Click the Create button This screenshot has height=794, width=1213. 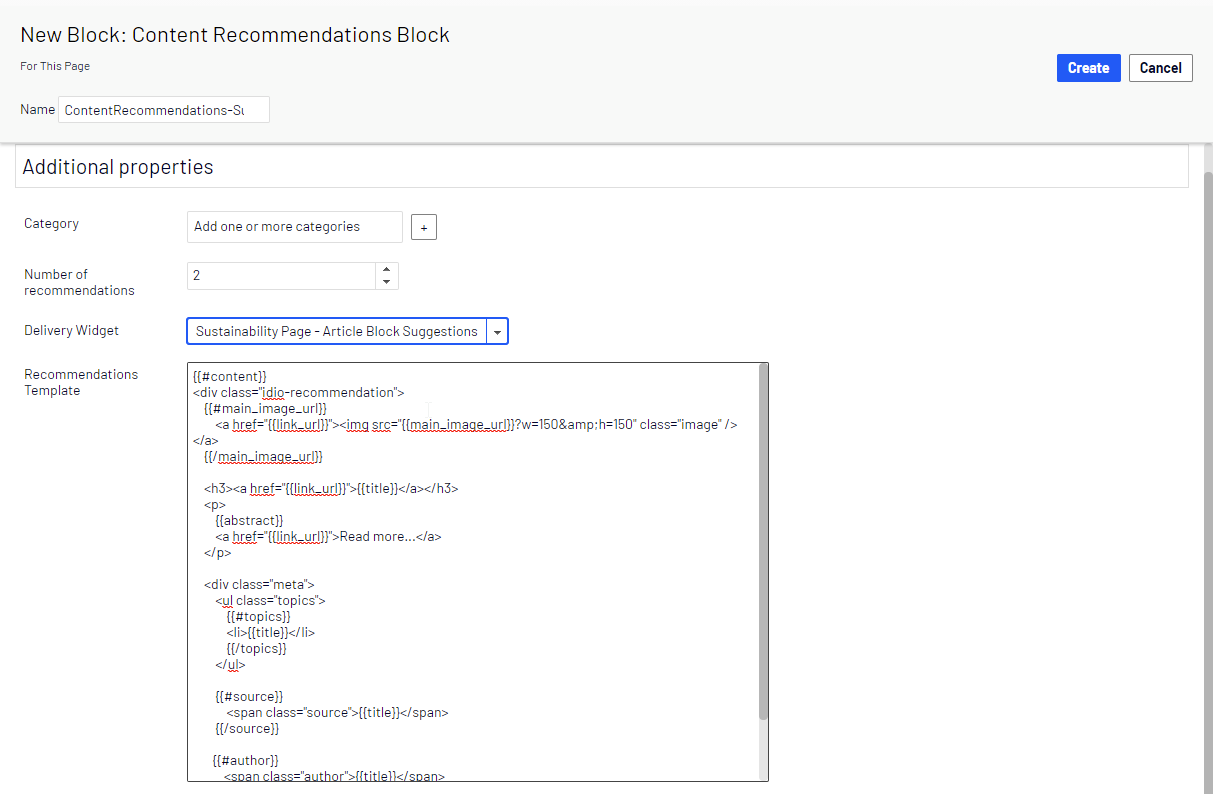pos(1088,68)
